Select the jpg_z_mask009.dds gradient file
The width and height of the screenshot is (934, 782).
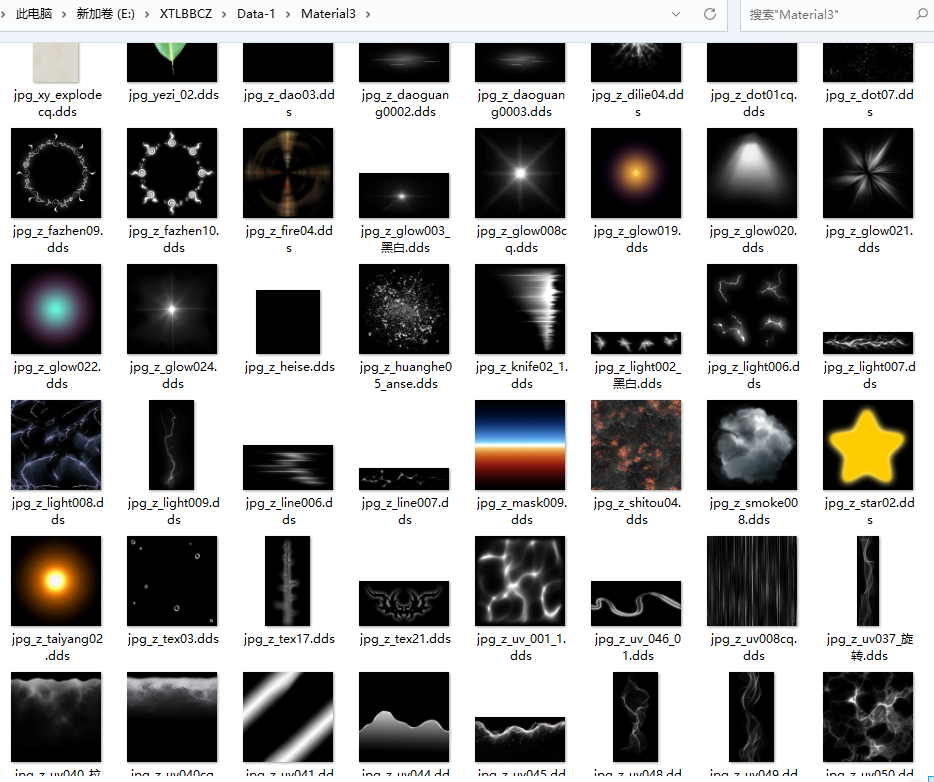click(520, 445)
